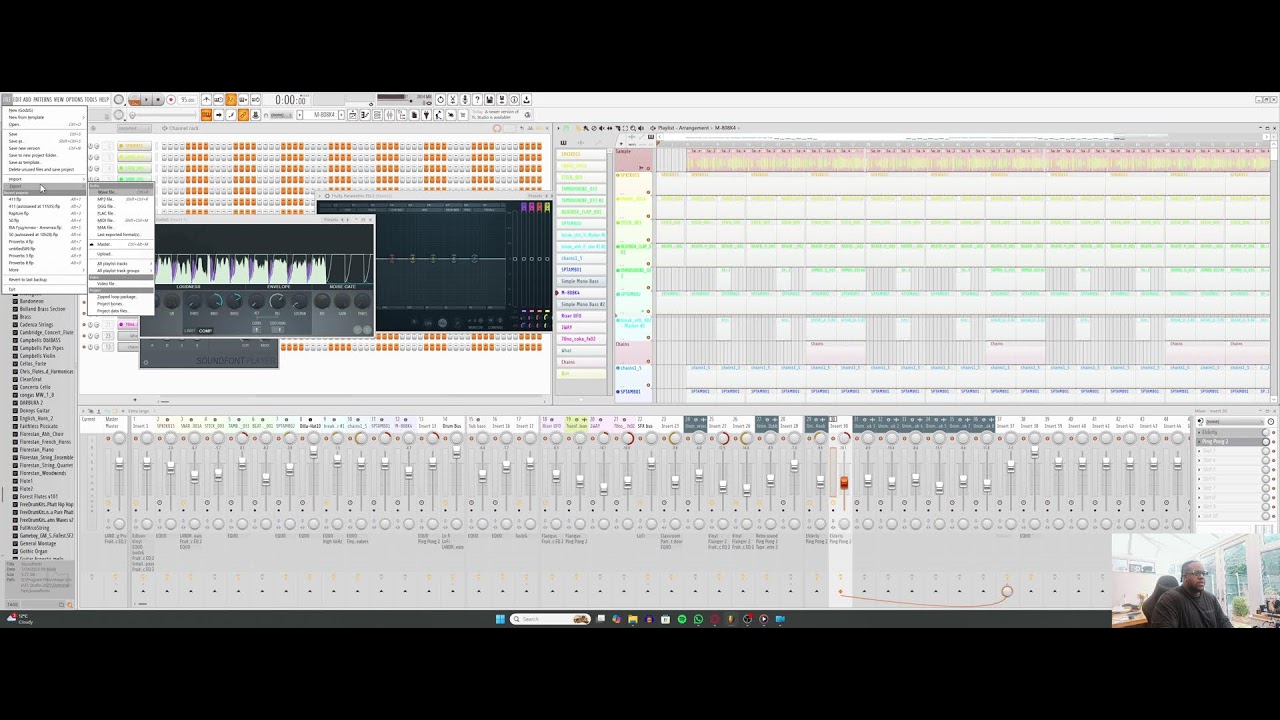Viewport: 1280px width, 720px height.
Task: Click the playlist magnet snap icon
Action: coord(566,128)
